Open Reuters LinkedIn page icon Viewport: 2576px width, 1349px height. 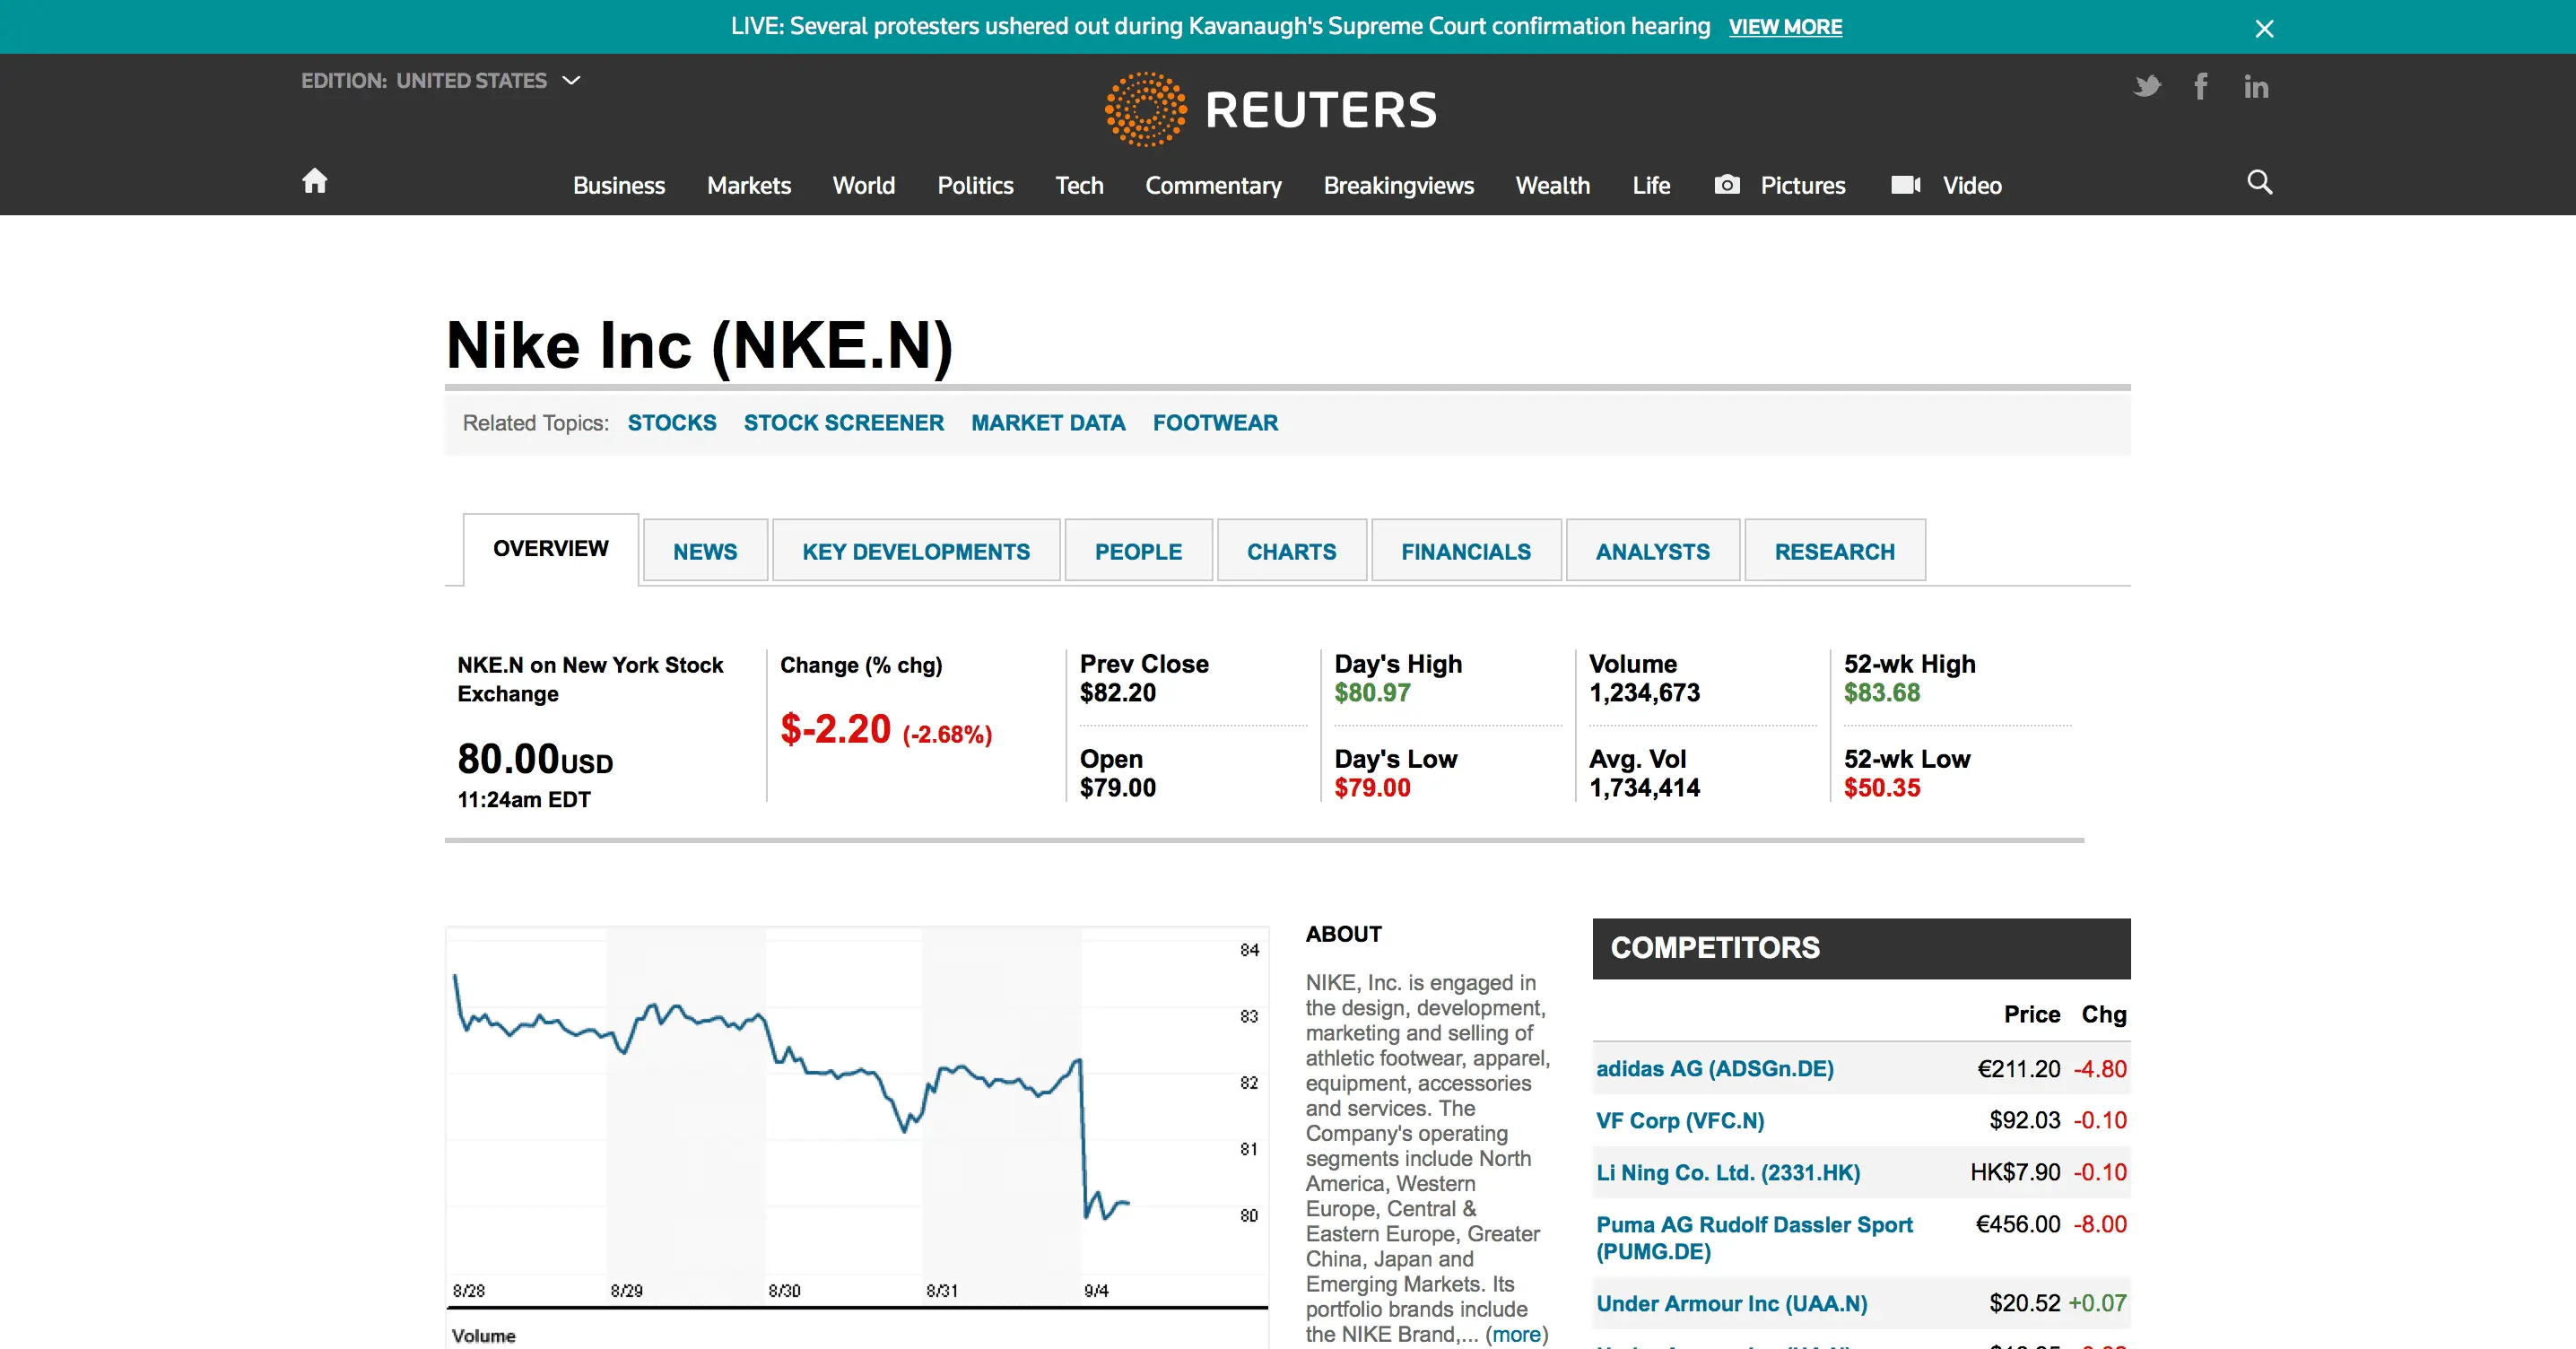(x=2255, y=87)
